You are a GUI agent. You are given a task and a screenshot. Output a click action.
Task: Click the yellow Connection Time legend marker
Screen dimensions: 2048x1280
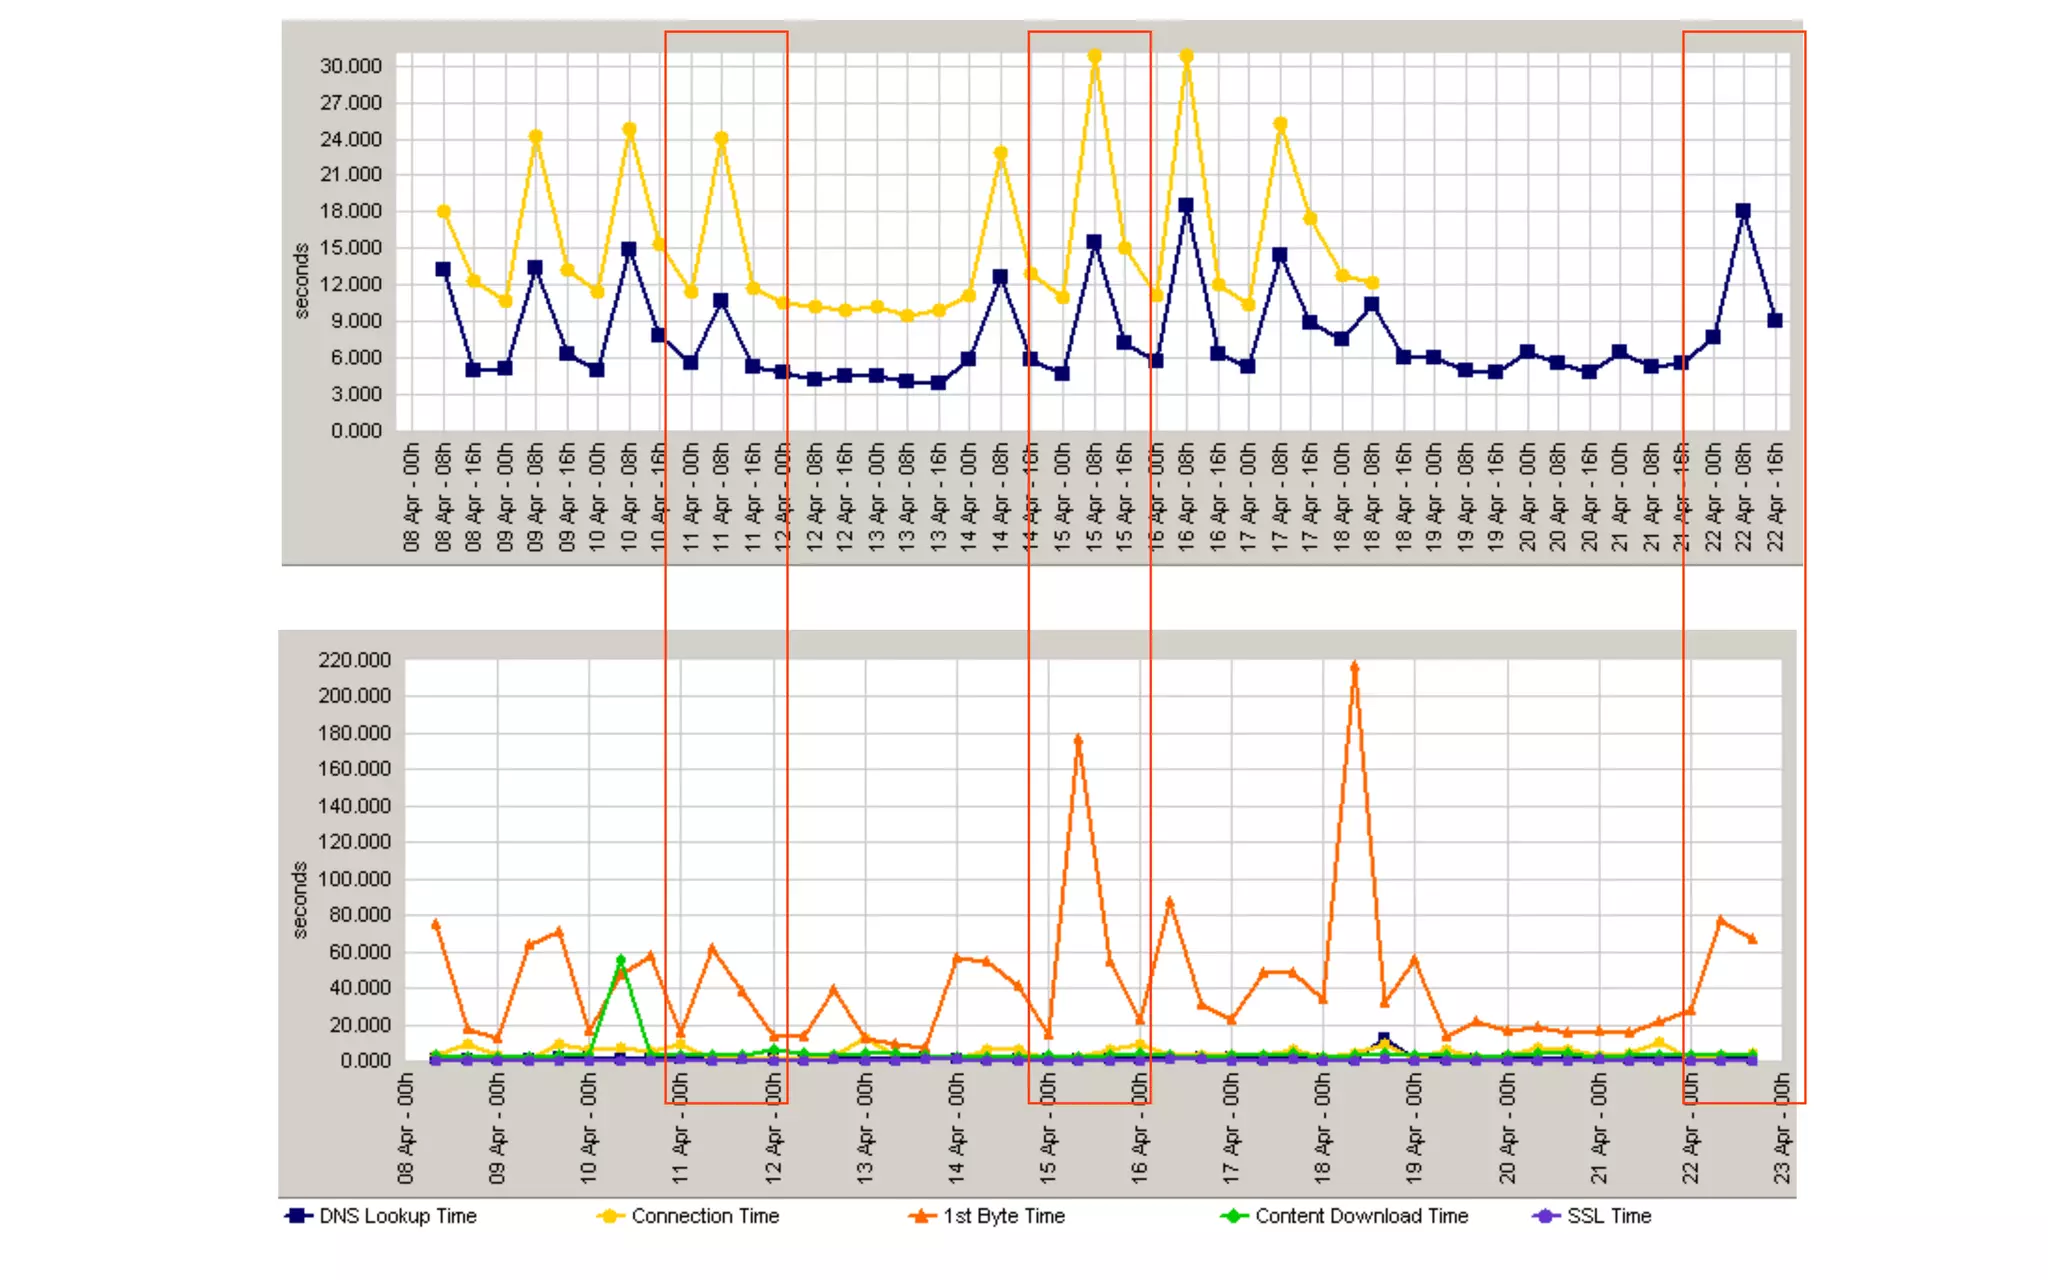[x=610, y=1216]
